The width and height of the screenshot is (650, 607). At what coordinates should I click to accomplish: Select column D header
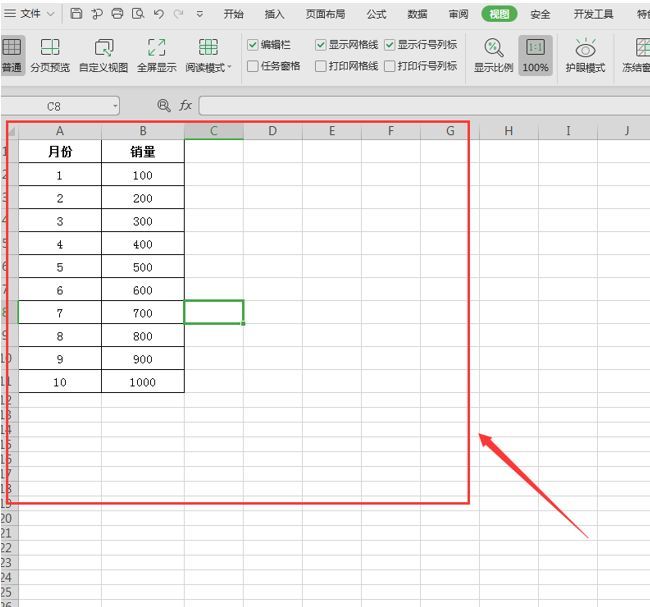pyautogui.click(x=272, y=131)
